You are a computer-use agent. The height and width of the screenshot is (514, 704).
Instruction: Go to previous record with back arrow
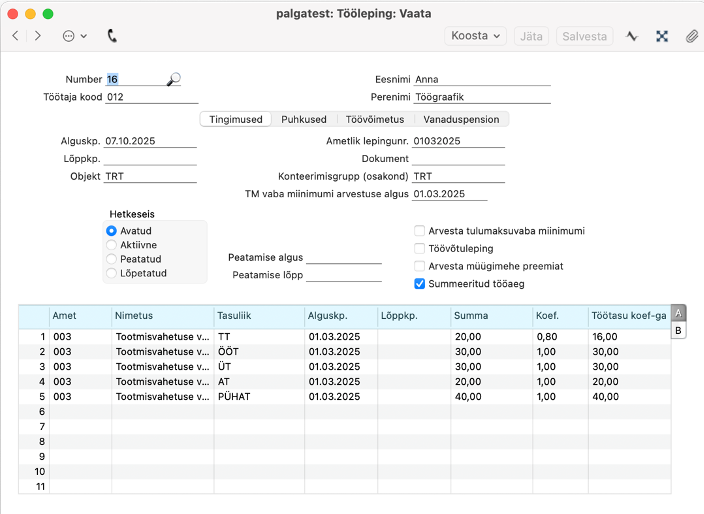click(16, 36)
